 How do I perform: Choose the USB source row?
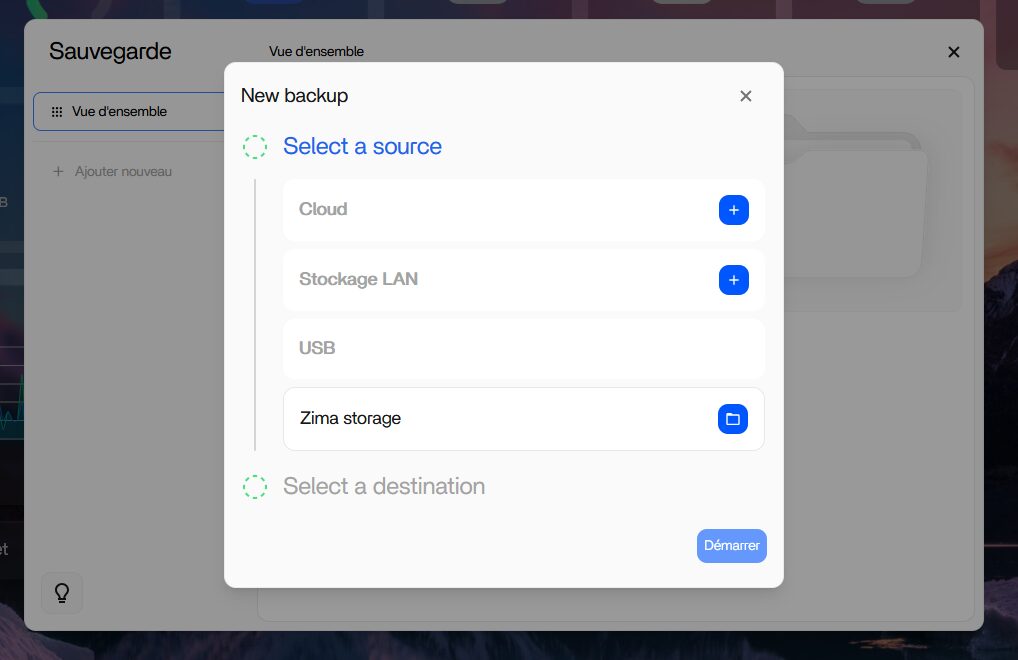point(523,349)
